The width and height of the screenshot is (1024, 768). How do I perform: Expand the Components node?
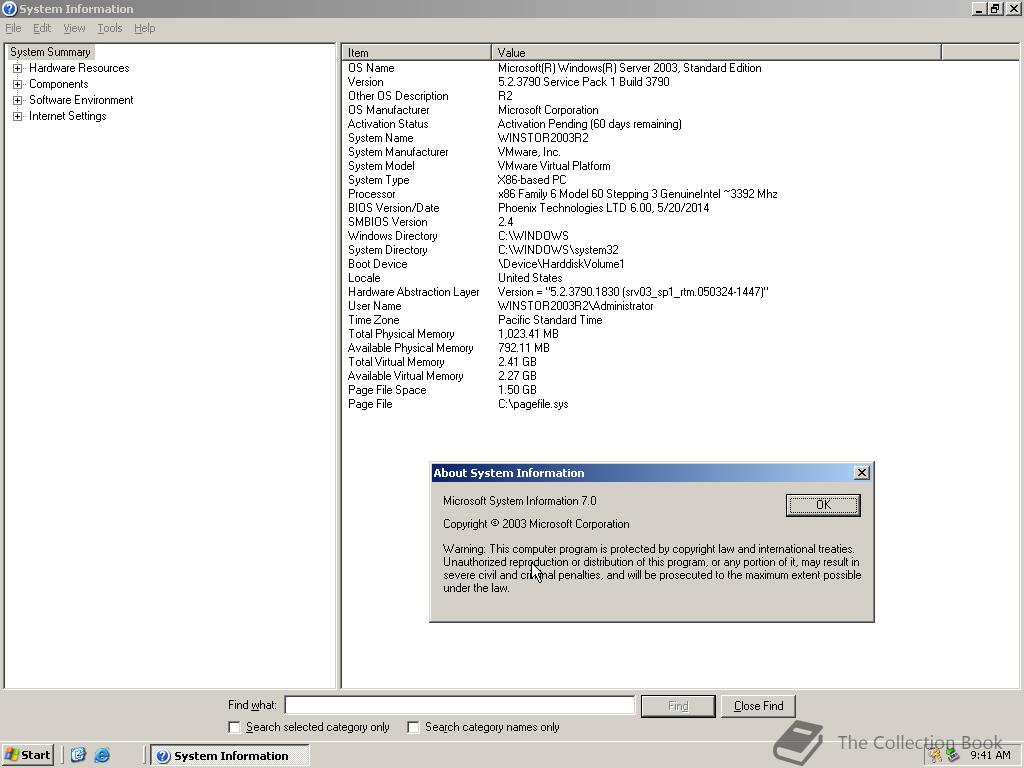point(18,84)
